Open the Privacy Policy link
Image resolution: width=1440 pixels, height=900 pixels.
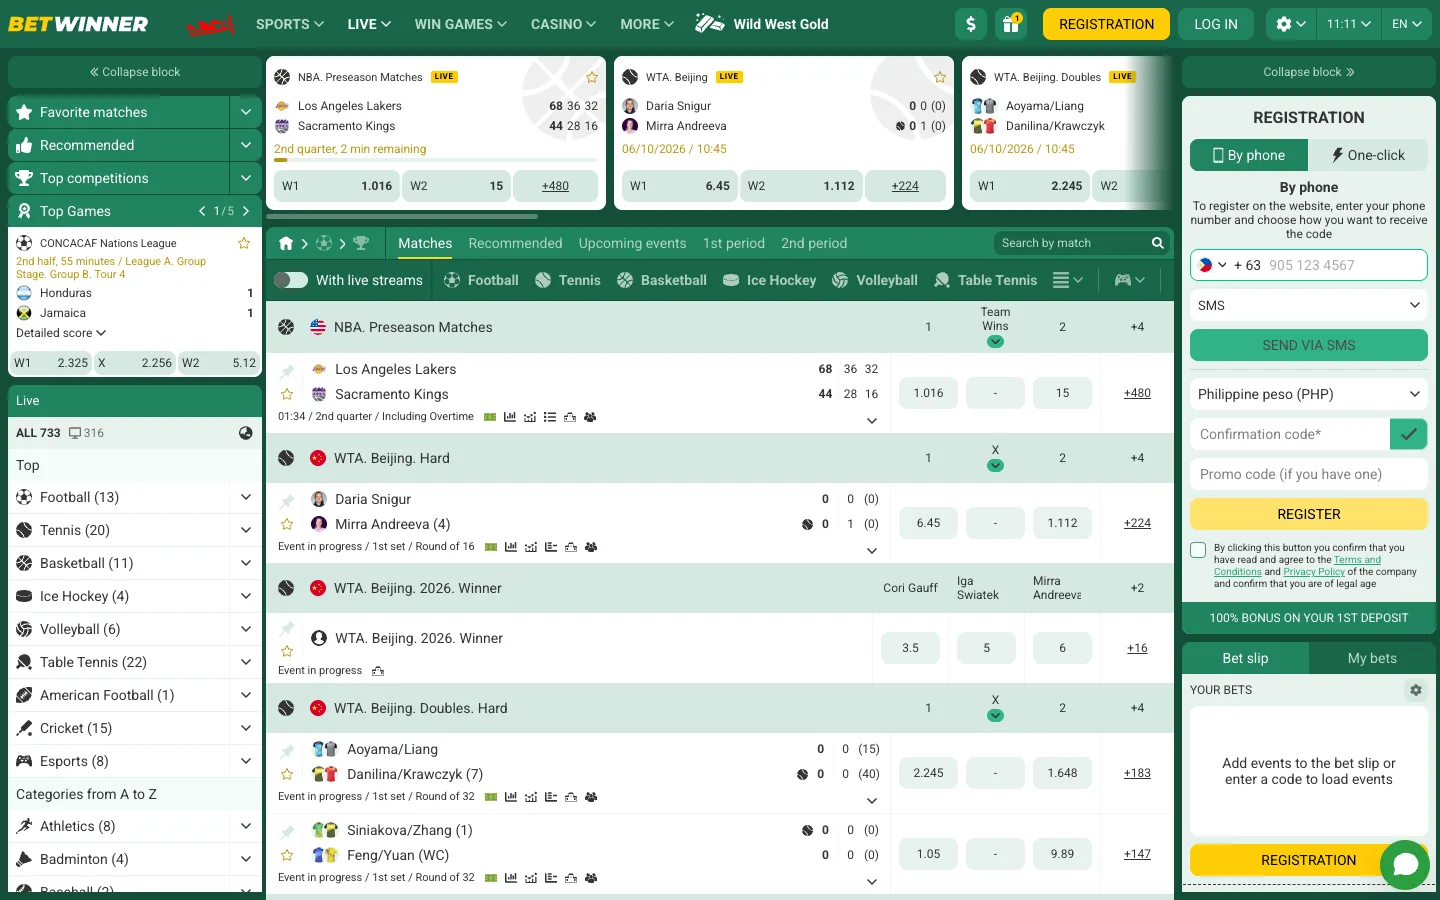(1314, 572)
